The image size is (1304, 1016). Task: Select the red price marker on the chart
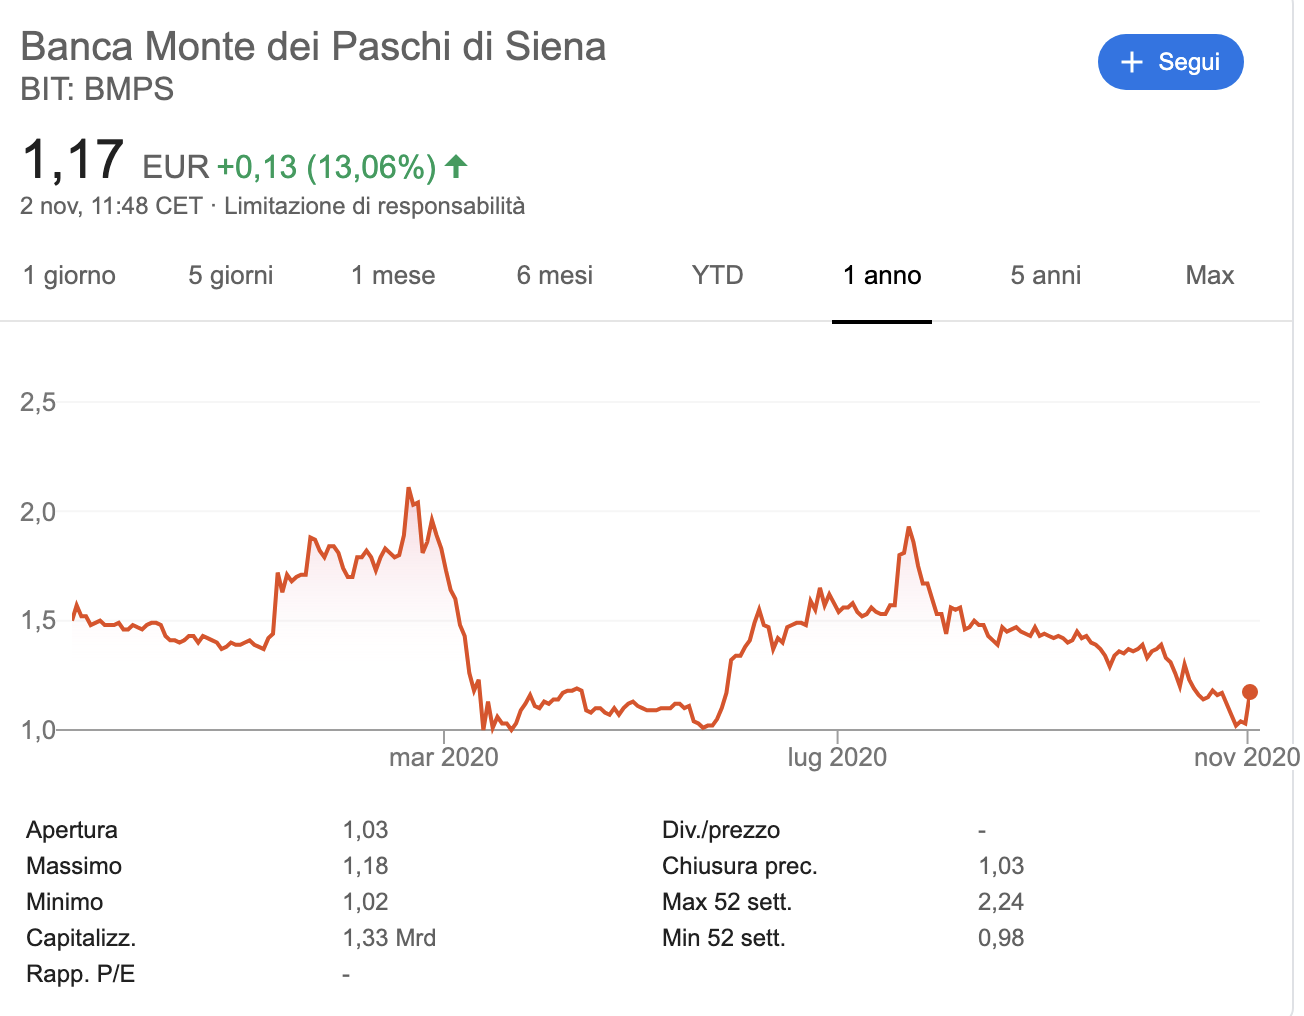pyautogui.click(x=1249, y=691)
